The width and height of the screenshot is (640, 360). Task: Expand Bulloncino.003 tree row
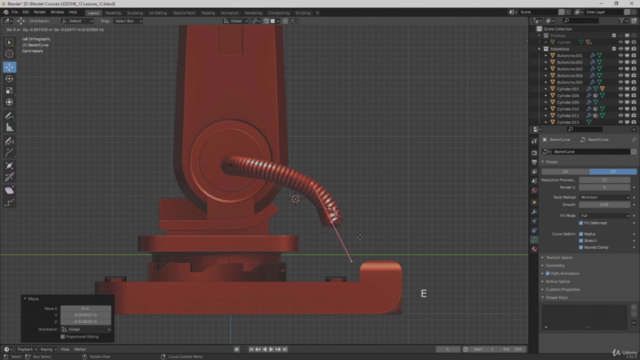pos(546,69)
